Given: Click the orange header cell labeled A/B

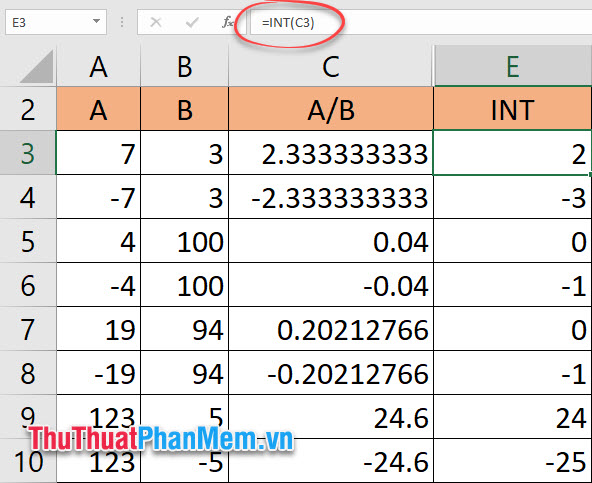Looking at the screenshot, I should coord(331,109).
